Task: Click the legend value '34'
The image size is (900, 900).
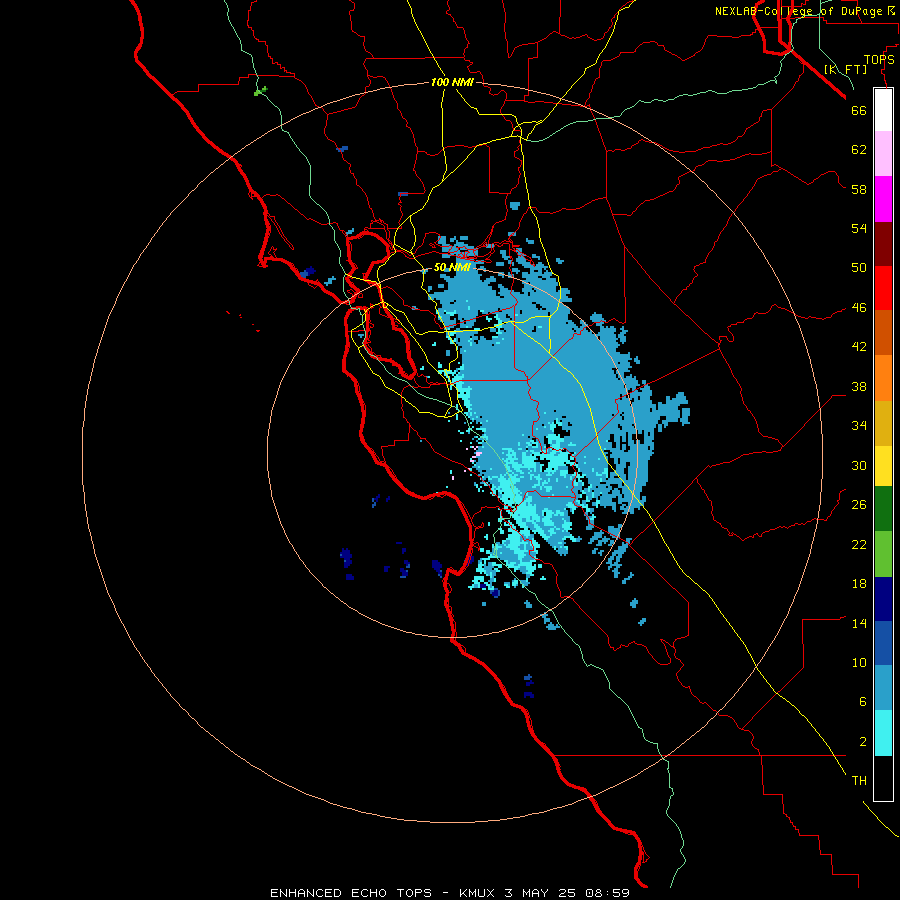Action: pyautogui.click(x=859, y=426)
